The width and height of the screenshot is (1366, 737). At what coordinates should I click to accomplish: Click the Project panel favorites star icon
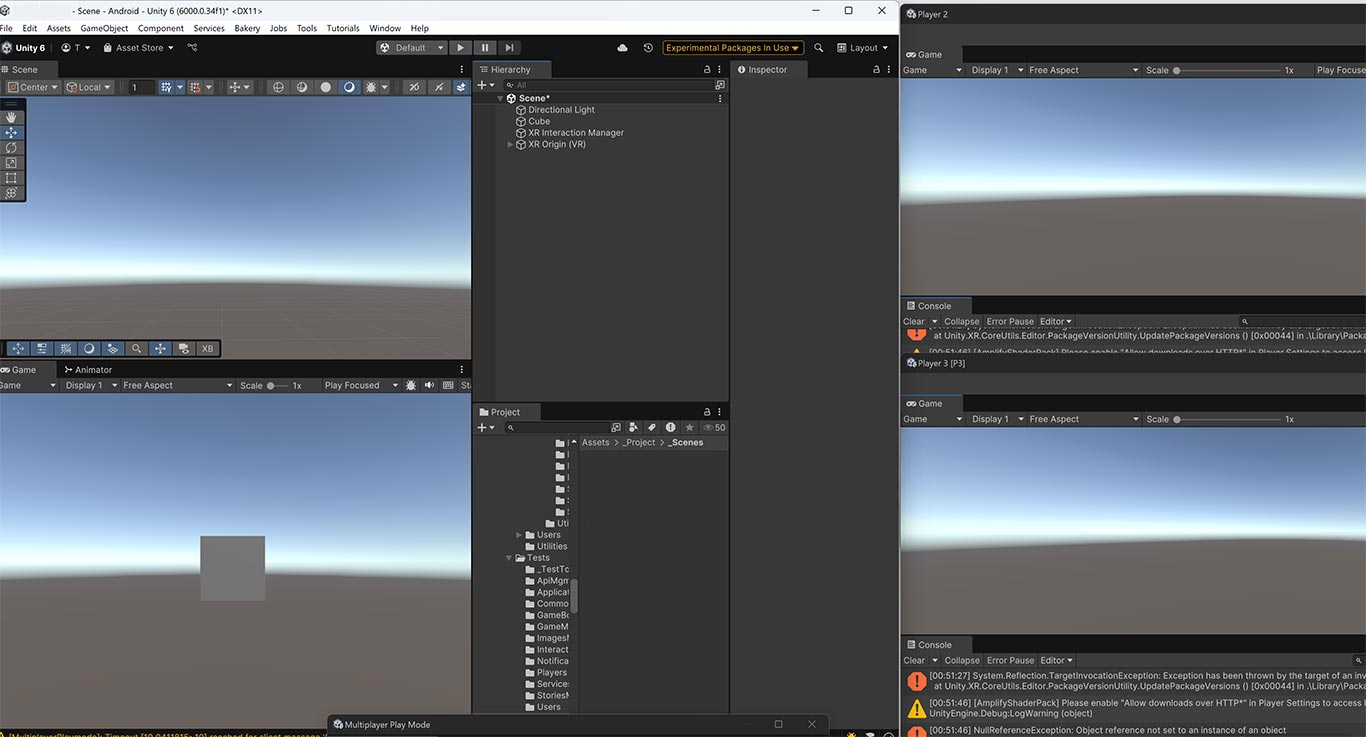click(x=689, y=427)
